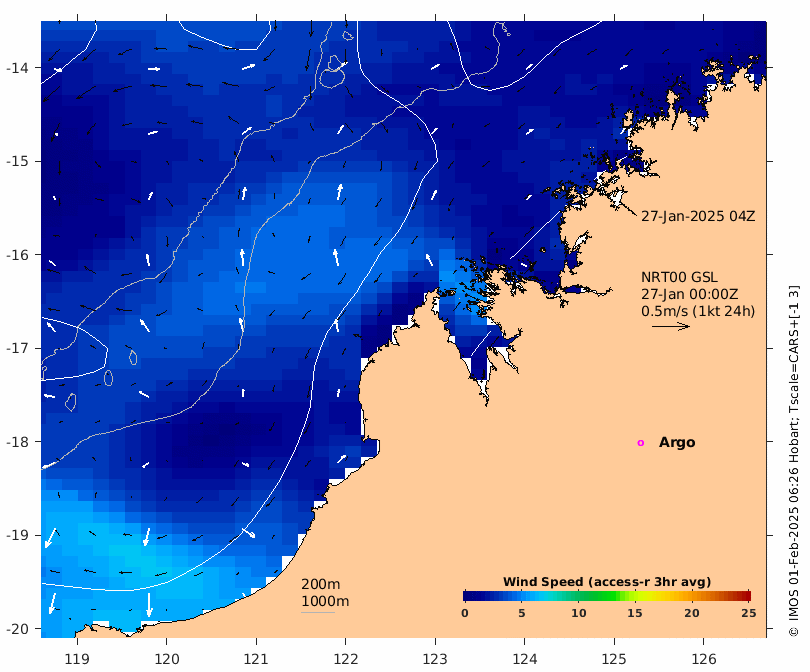Click longitude axis label 124
The width and height of the screenshot is (810, 672).
(524, 659)
